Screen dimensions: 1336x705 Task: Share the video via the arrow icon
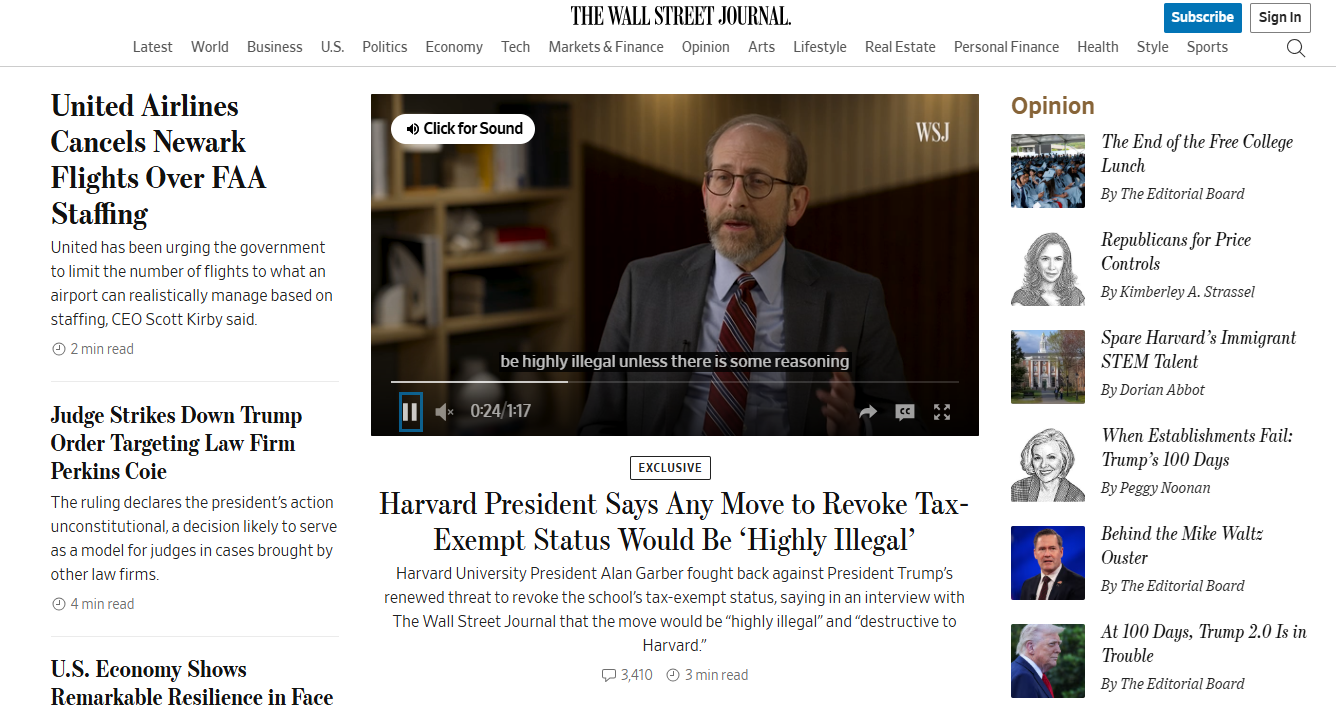[x=868, y=412]
